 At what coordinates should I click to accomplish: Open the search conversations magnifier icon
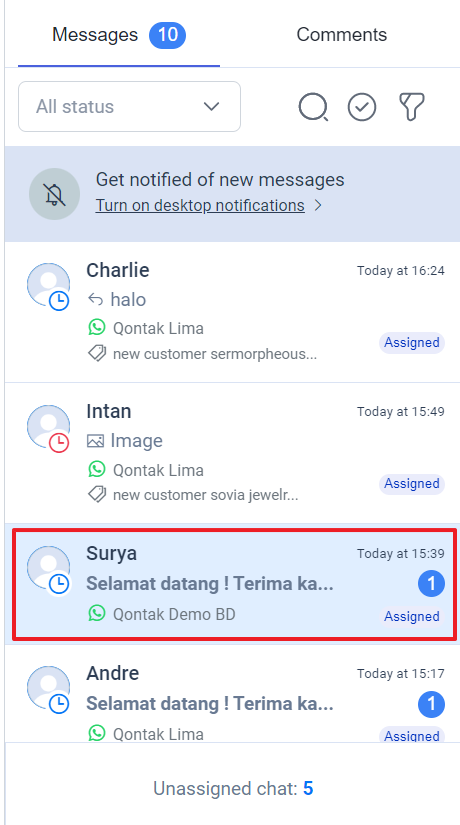click(313, 107)
